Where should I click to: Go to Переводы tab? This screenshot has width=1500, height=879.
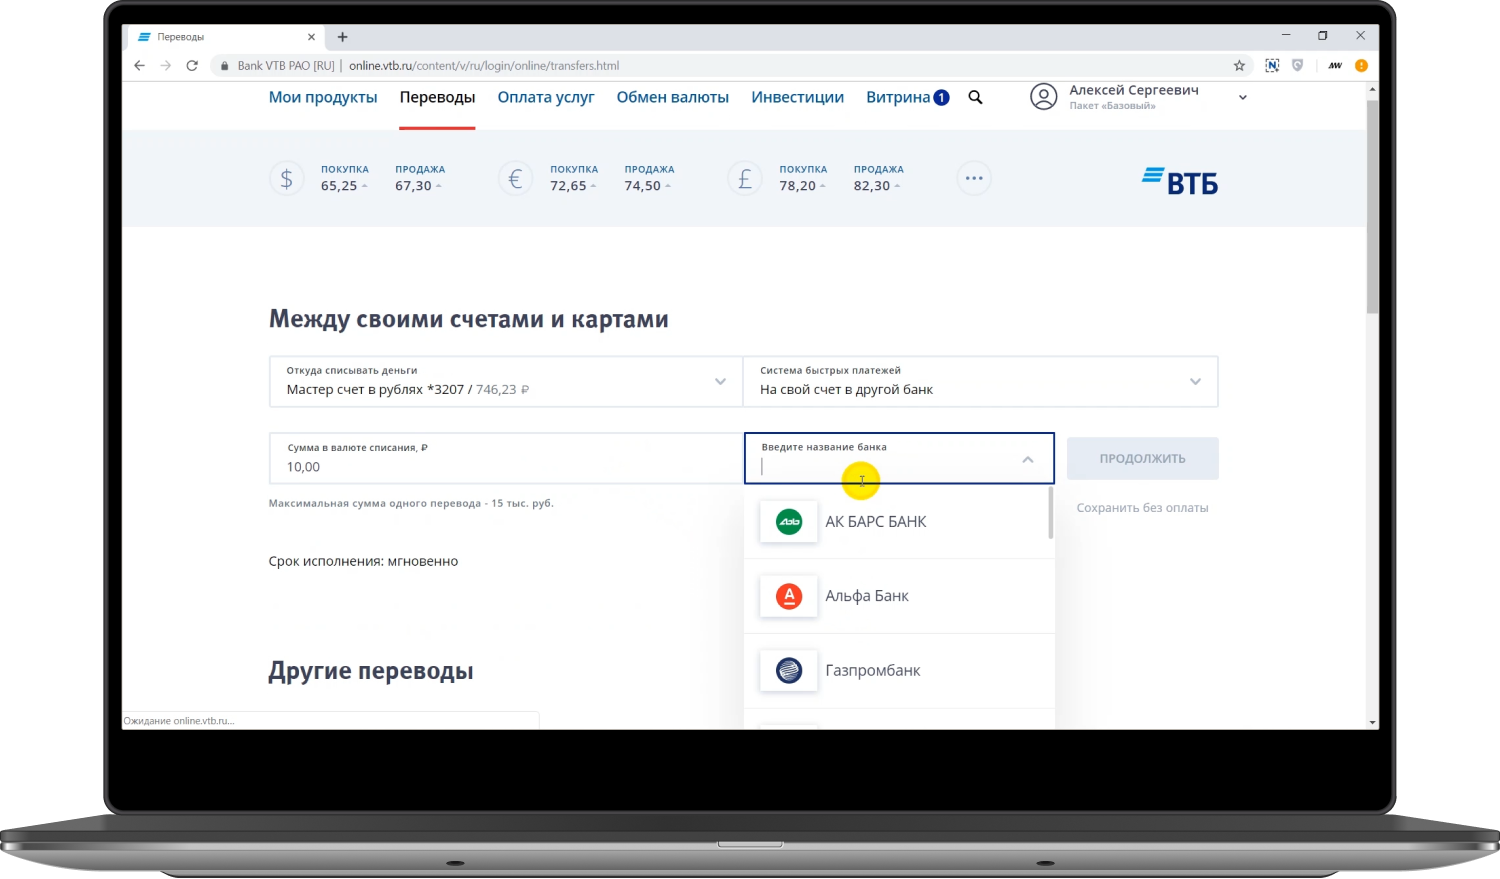[x=437, y=97]
